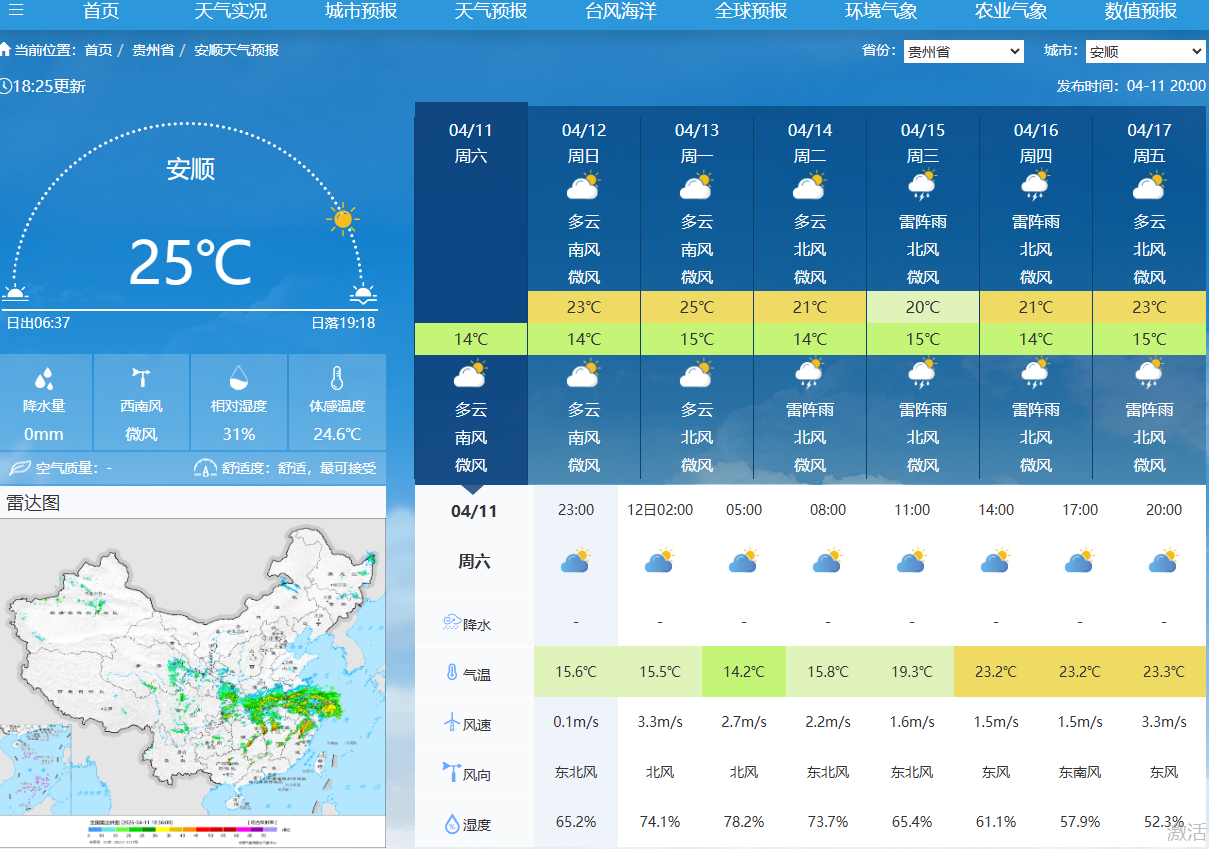Click the relative humidity droplet icon
The width and height of the screenshot is (1209, 849).
click(238, 377)
